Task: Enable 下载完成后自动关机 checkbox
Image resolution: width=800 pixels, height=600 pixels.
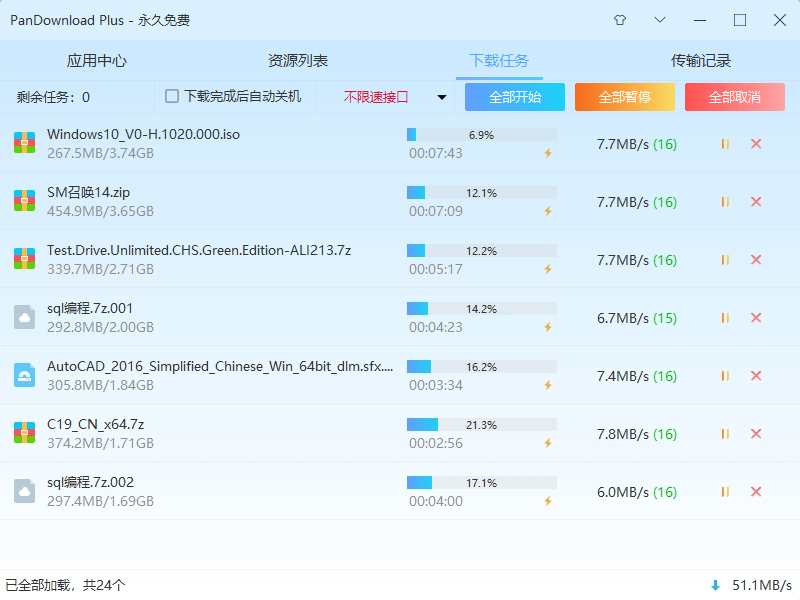Action: (172, 96)
